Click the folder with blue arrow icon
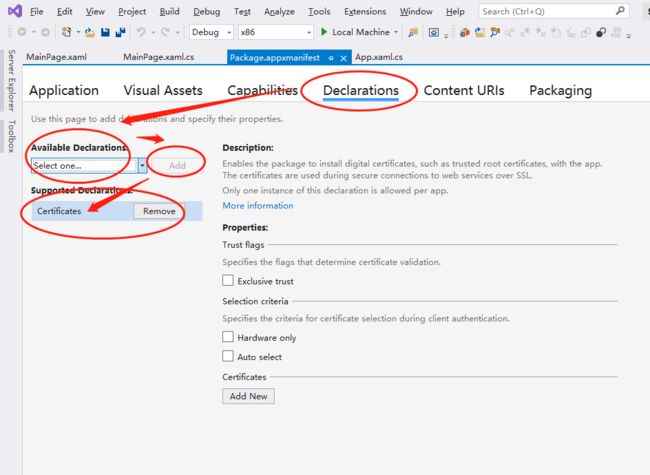 click(x=480, y=32)
